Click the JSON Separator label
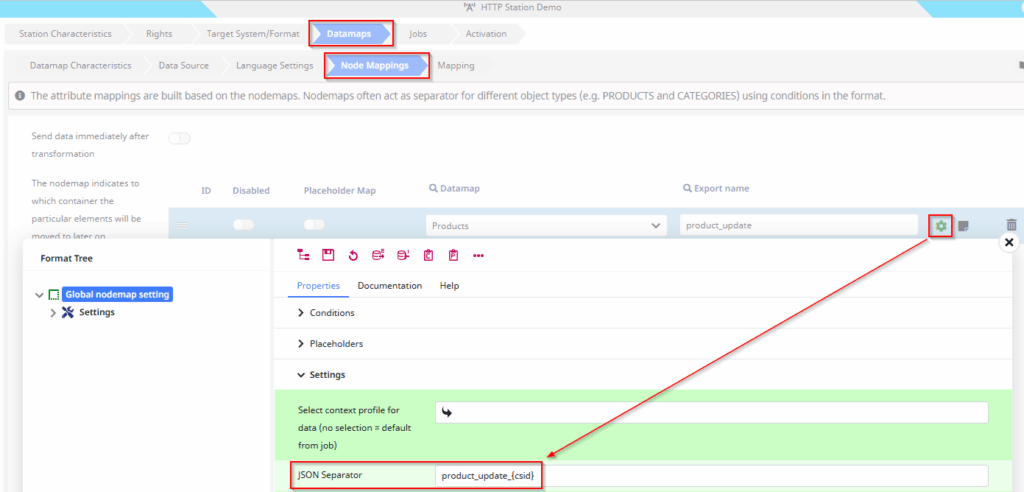The height and width of the screenshot is (492, 1024). point(330,475)
